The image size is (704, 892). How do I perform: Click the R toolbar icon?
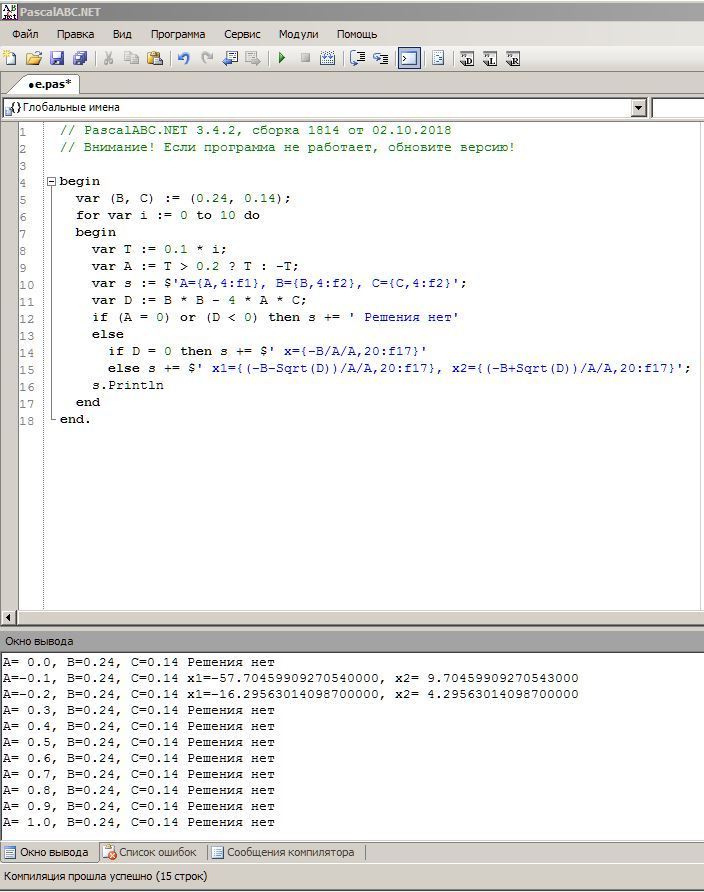(513, 58)
